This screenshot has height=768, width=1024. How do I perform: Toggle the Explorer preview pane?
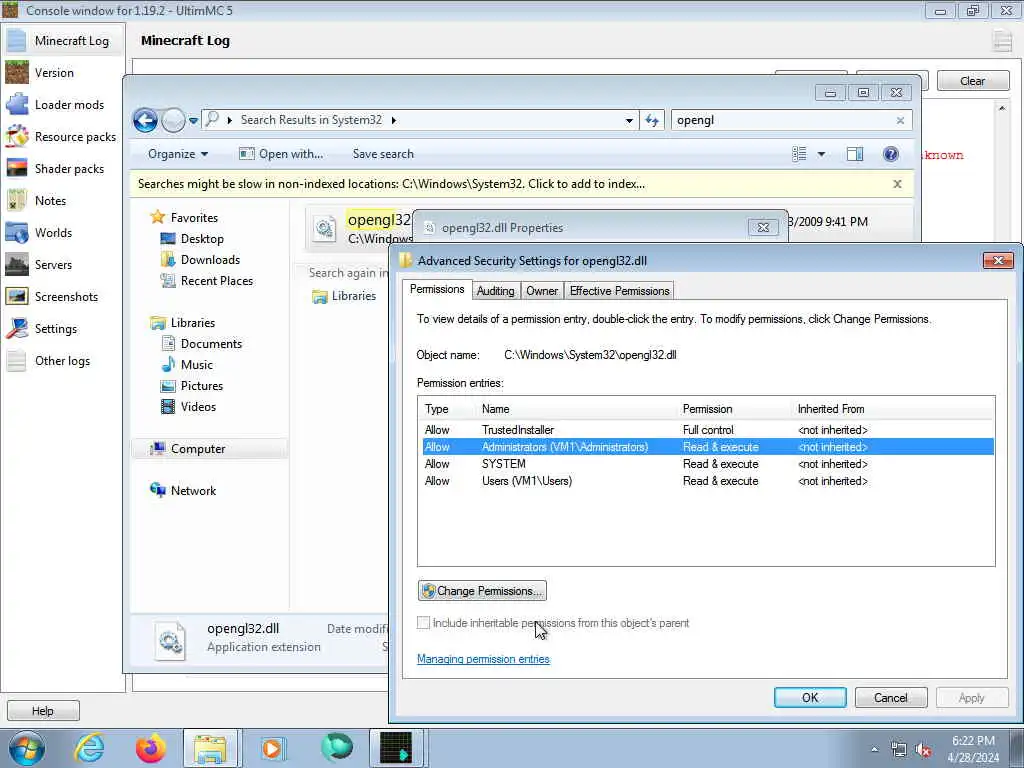click(854, 154)
